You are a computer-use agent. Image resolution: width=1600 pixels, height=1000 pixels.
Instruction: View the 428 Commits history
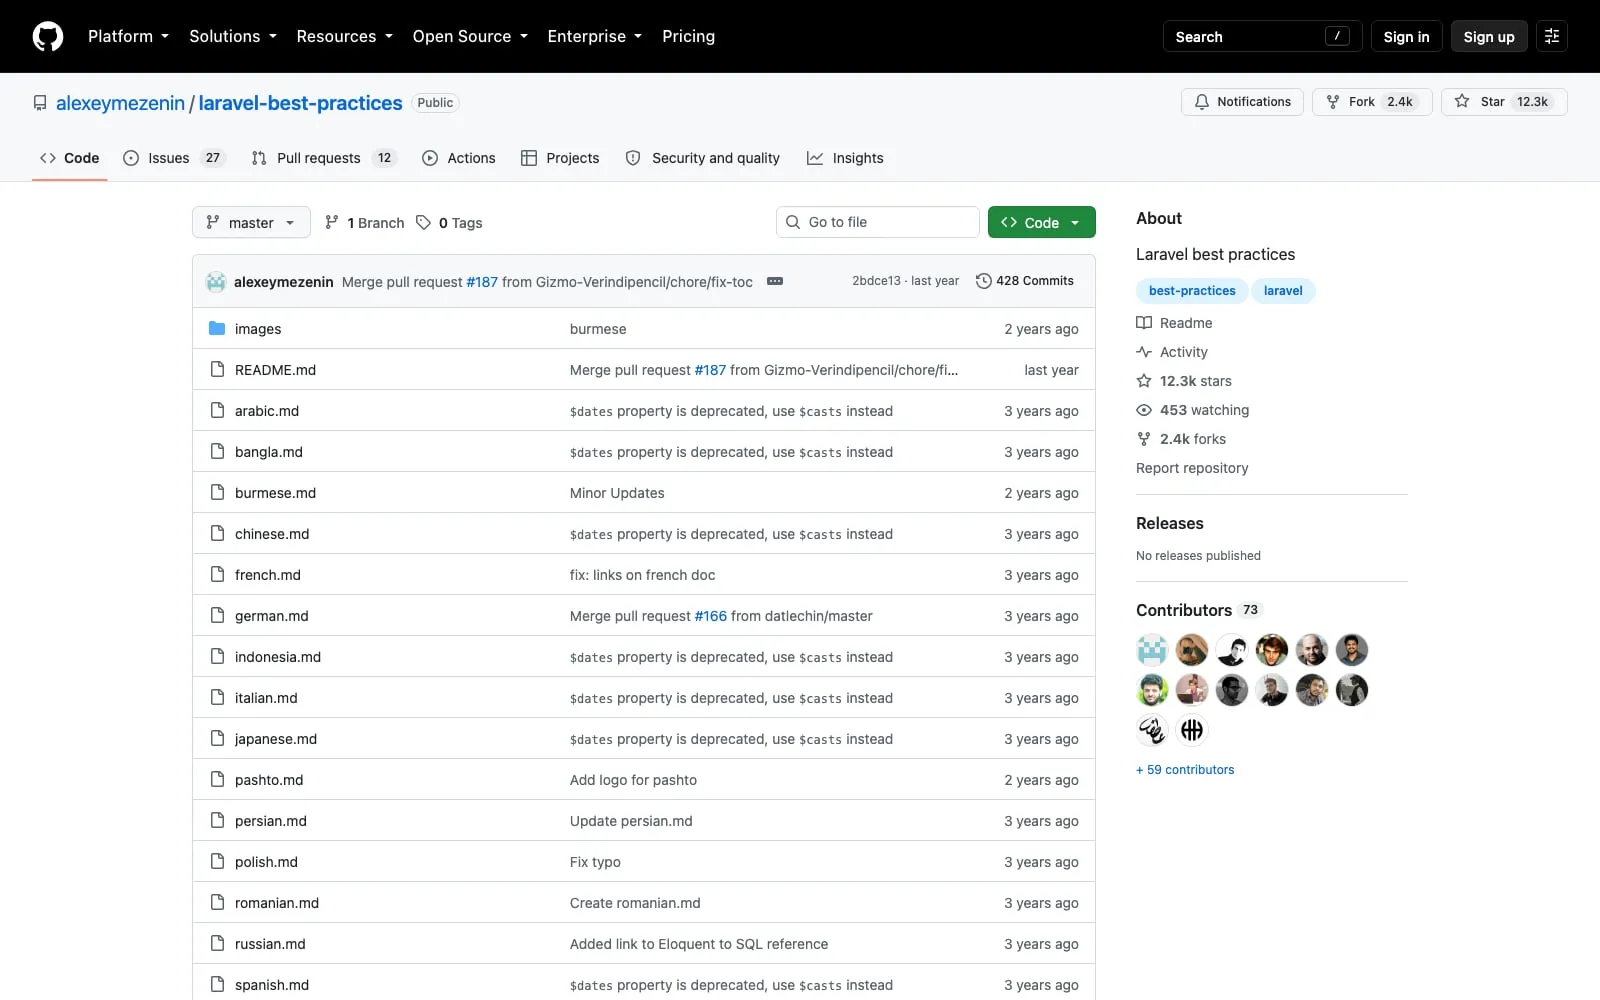pos(1025,281)
